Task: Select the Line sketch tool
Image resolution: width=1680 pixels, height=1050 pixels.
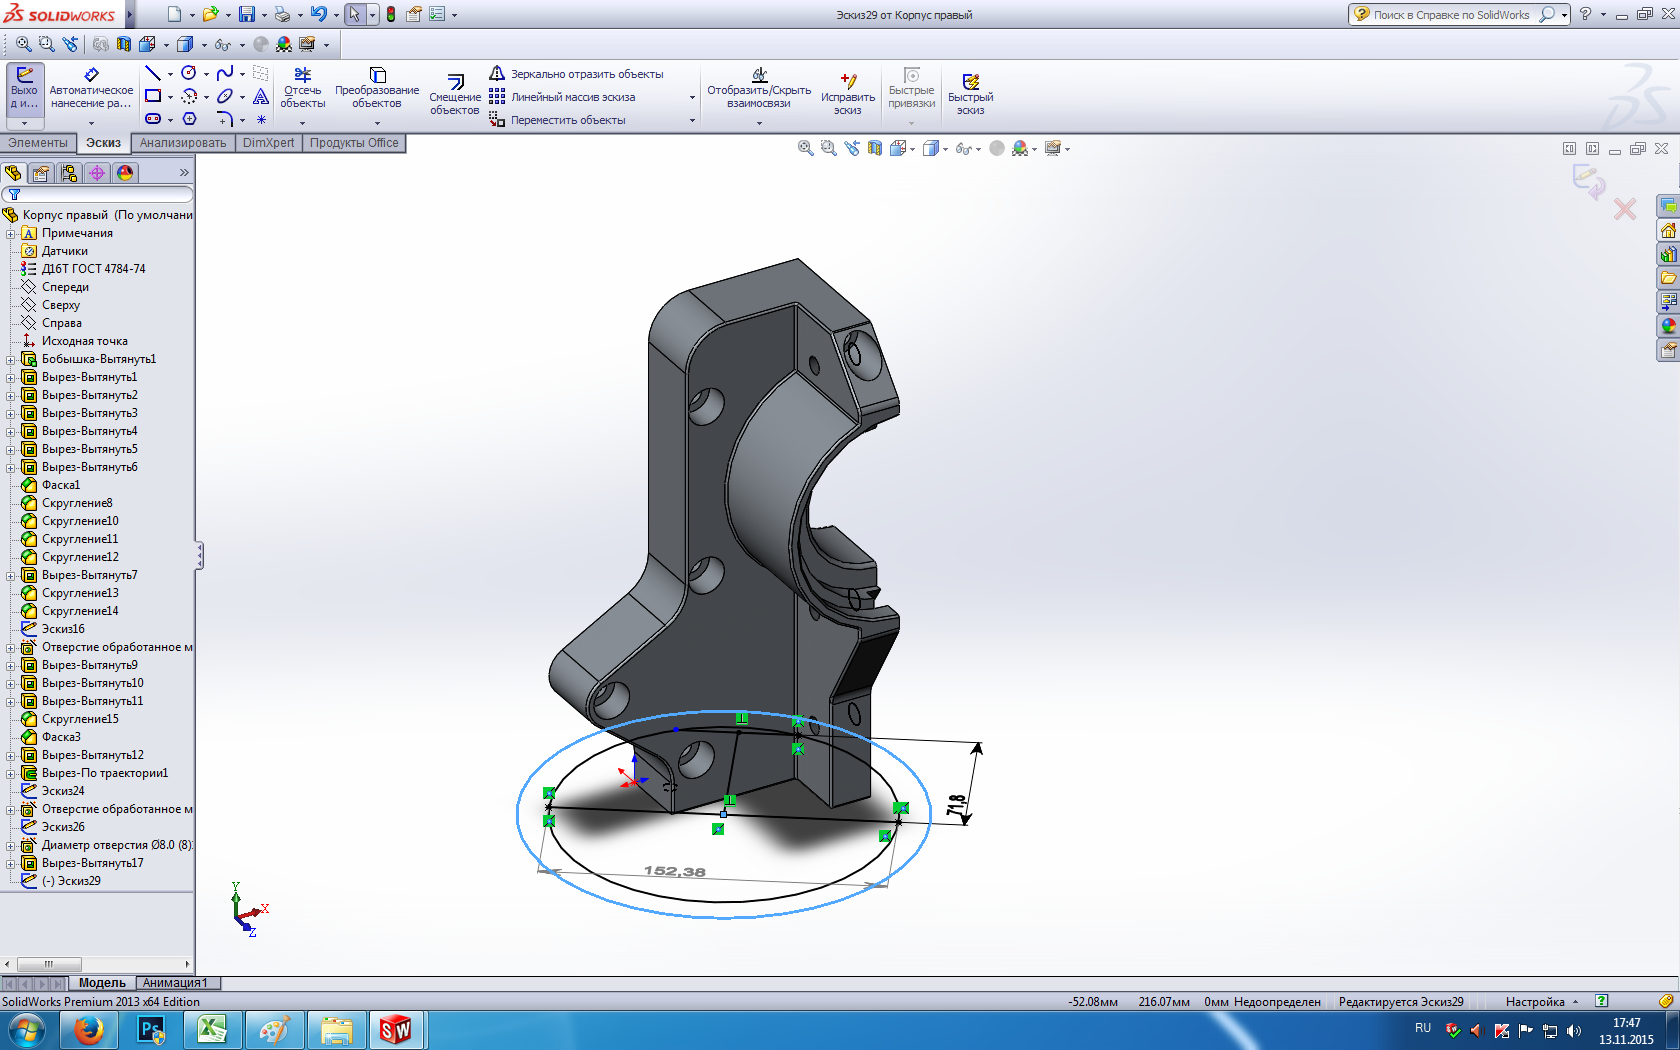Action: click(x=153, y=74)
